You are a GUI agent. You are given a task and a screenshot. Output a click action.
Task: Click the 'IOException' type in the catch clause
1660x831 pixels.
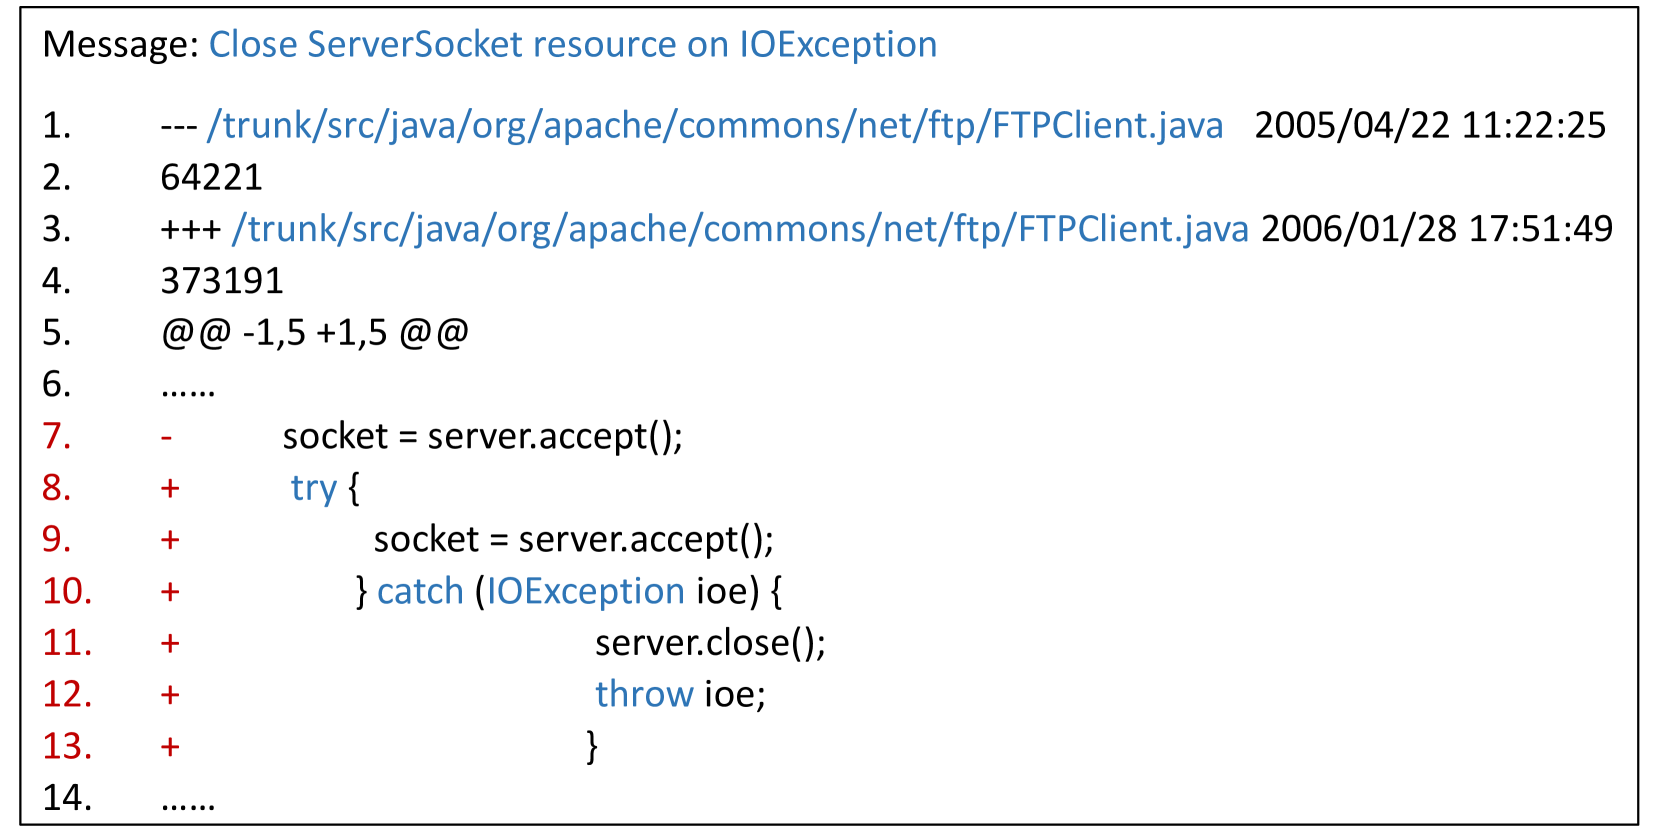point(585,592)
